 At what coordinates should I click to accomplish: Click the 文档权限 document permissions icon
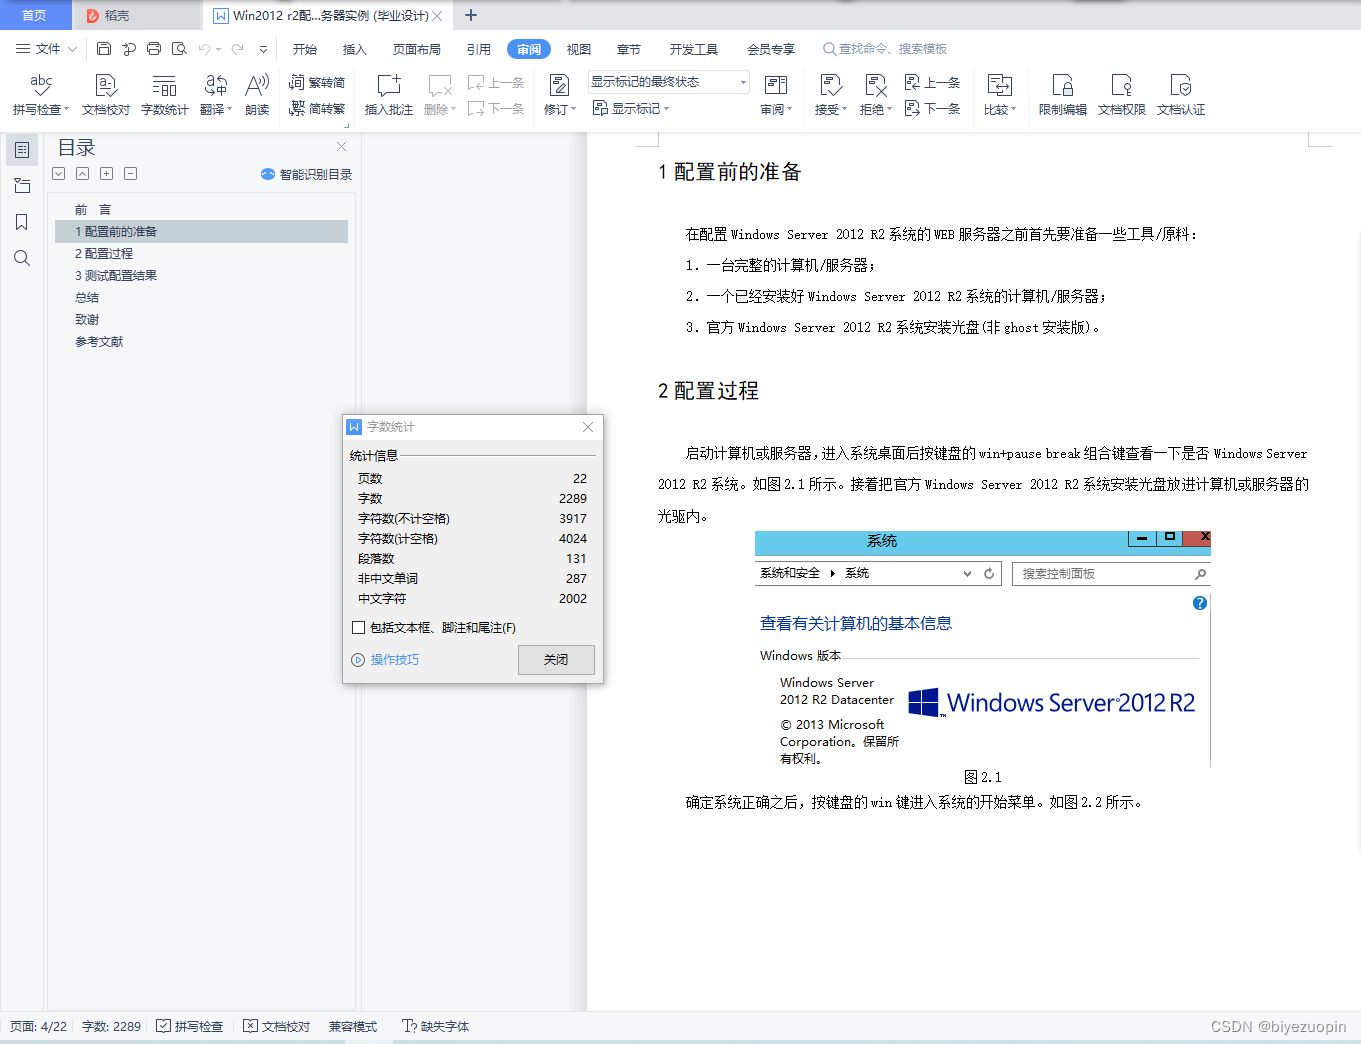point(1121,94)
